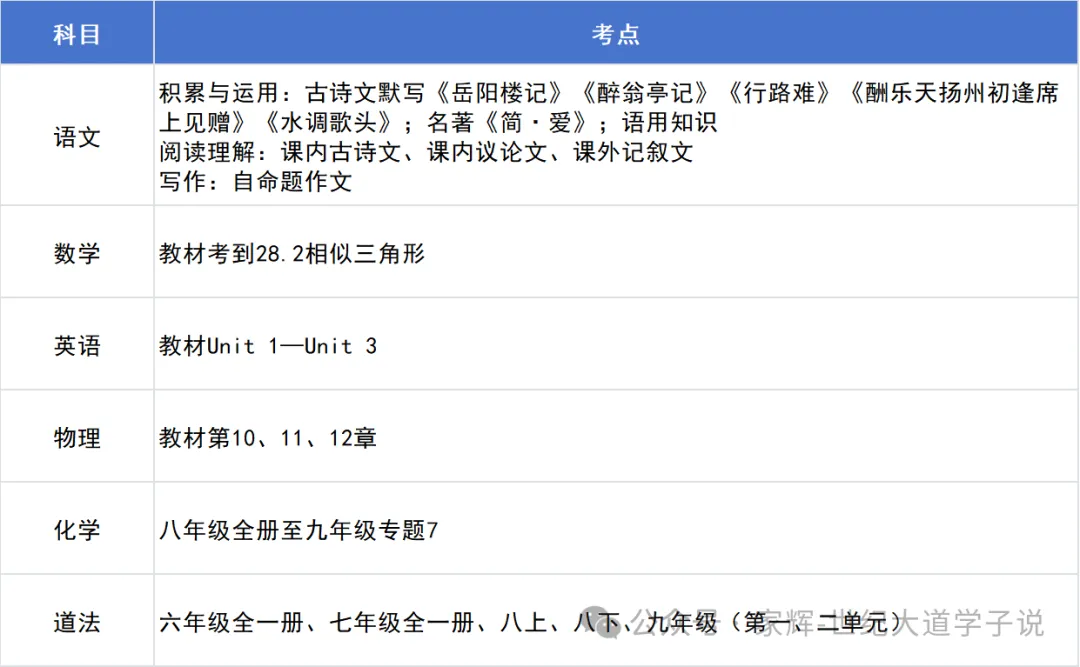This screenshot has height=667, width=1080.
Task: Click the 科目 column header
Action: (77, 32)
